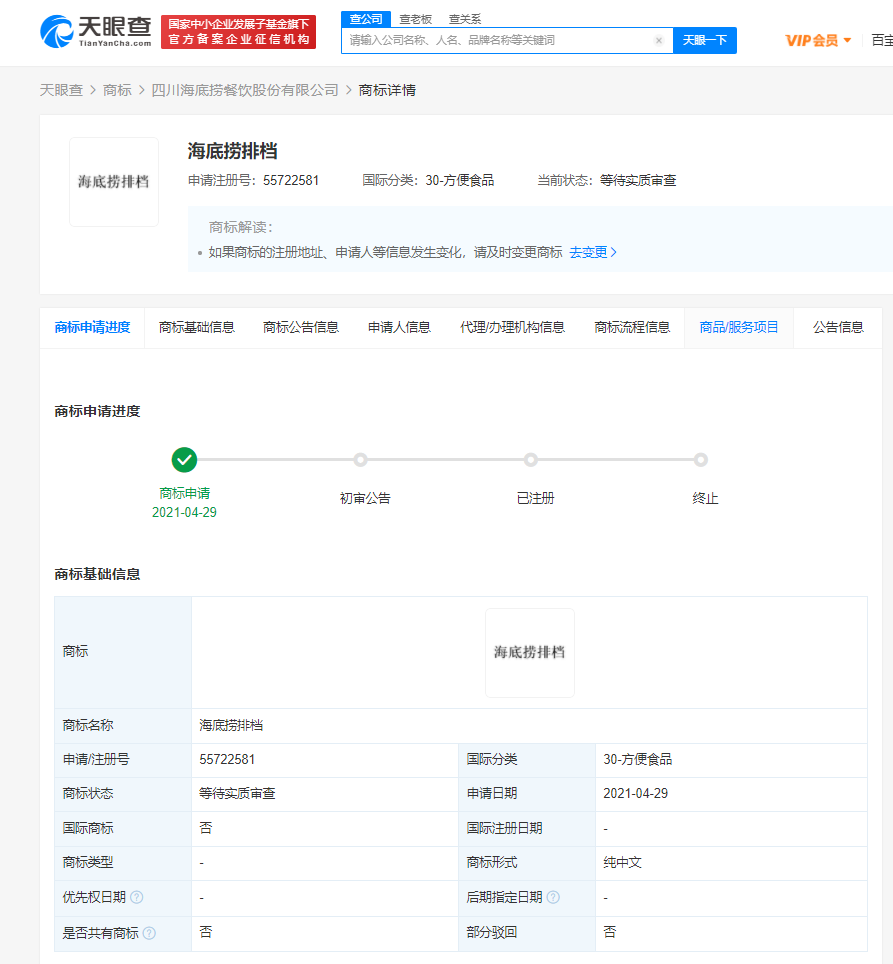Click the TianYanCha logo
This screenshot has height=964, width=893.
point(95,31)
